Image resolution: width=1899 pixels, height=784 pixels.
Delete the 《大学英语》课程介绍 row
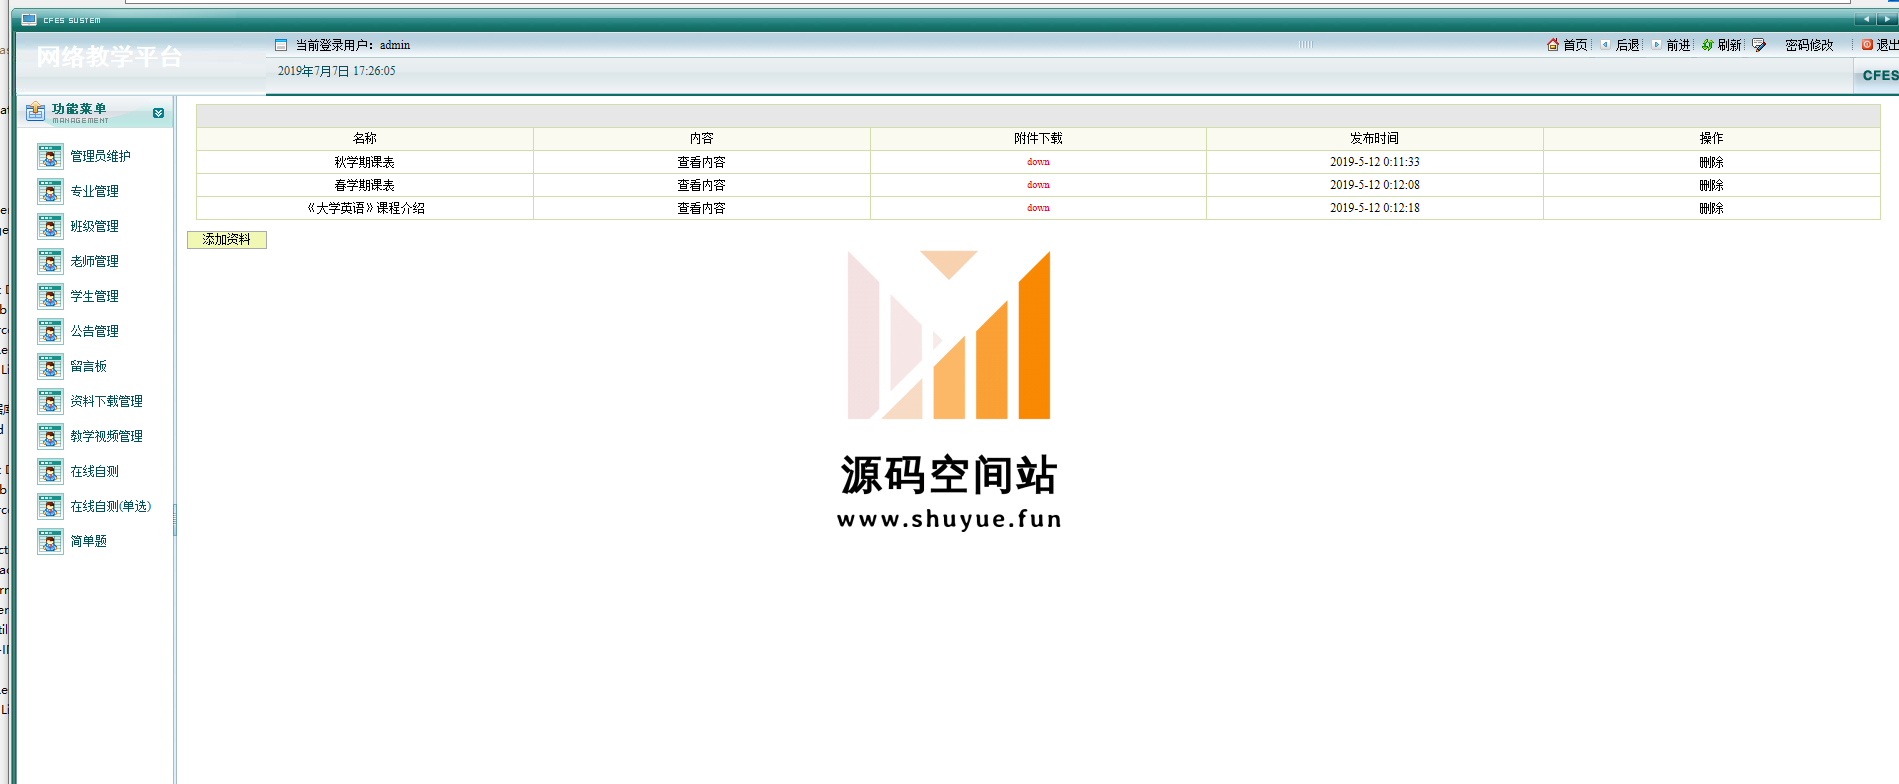(1711, 208)
